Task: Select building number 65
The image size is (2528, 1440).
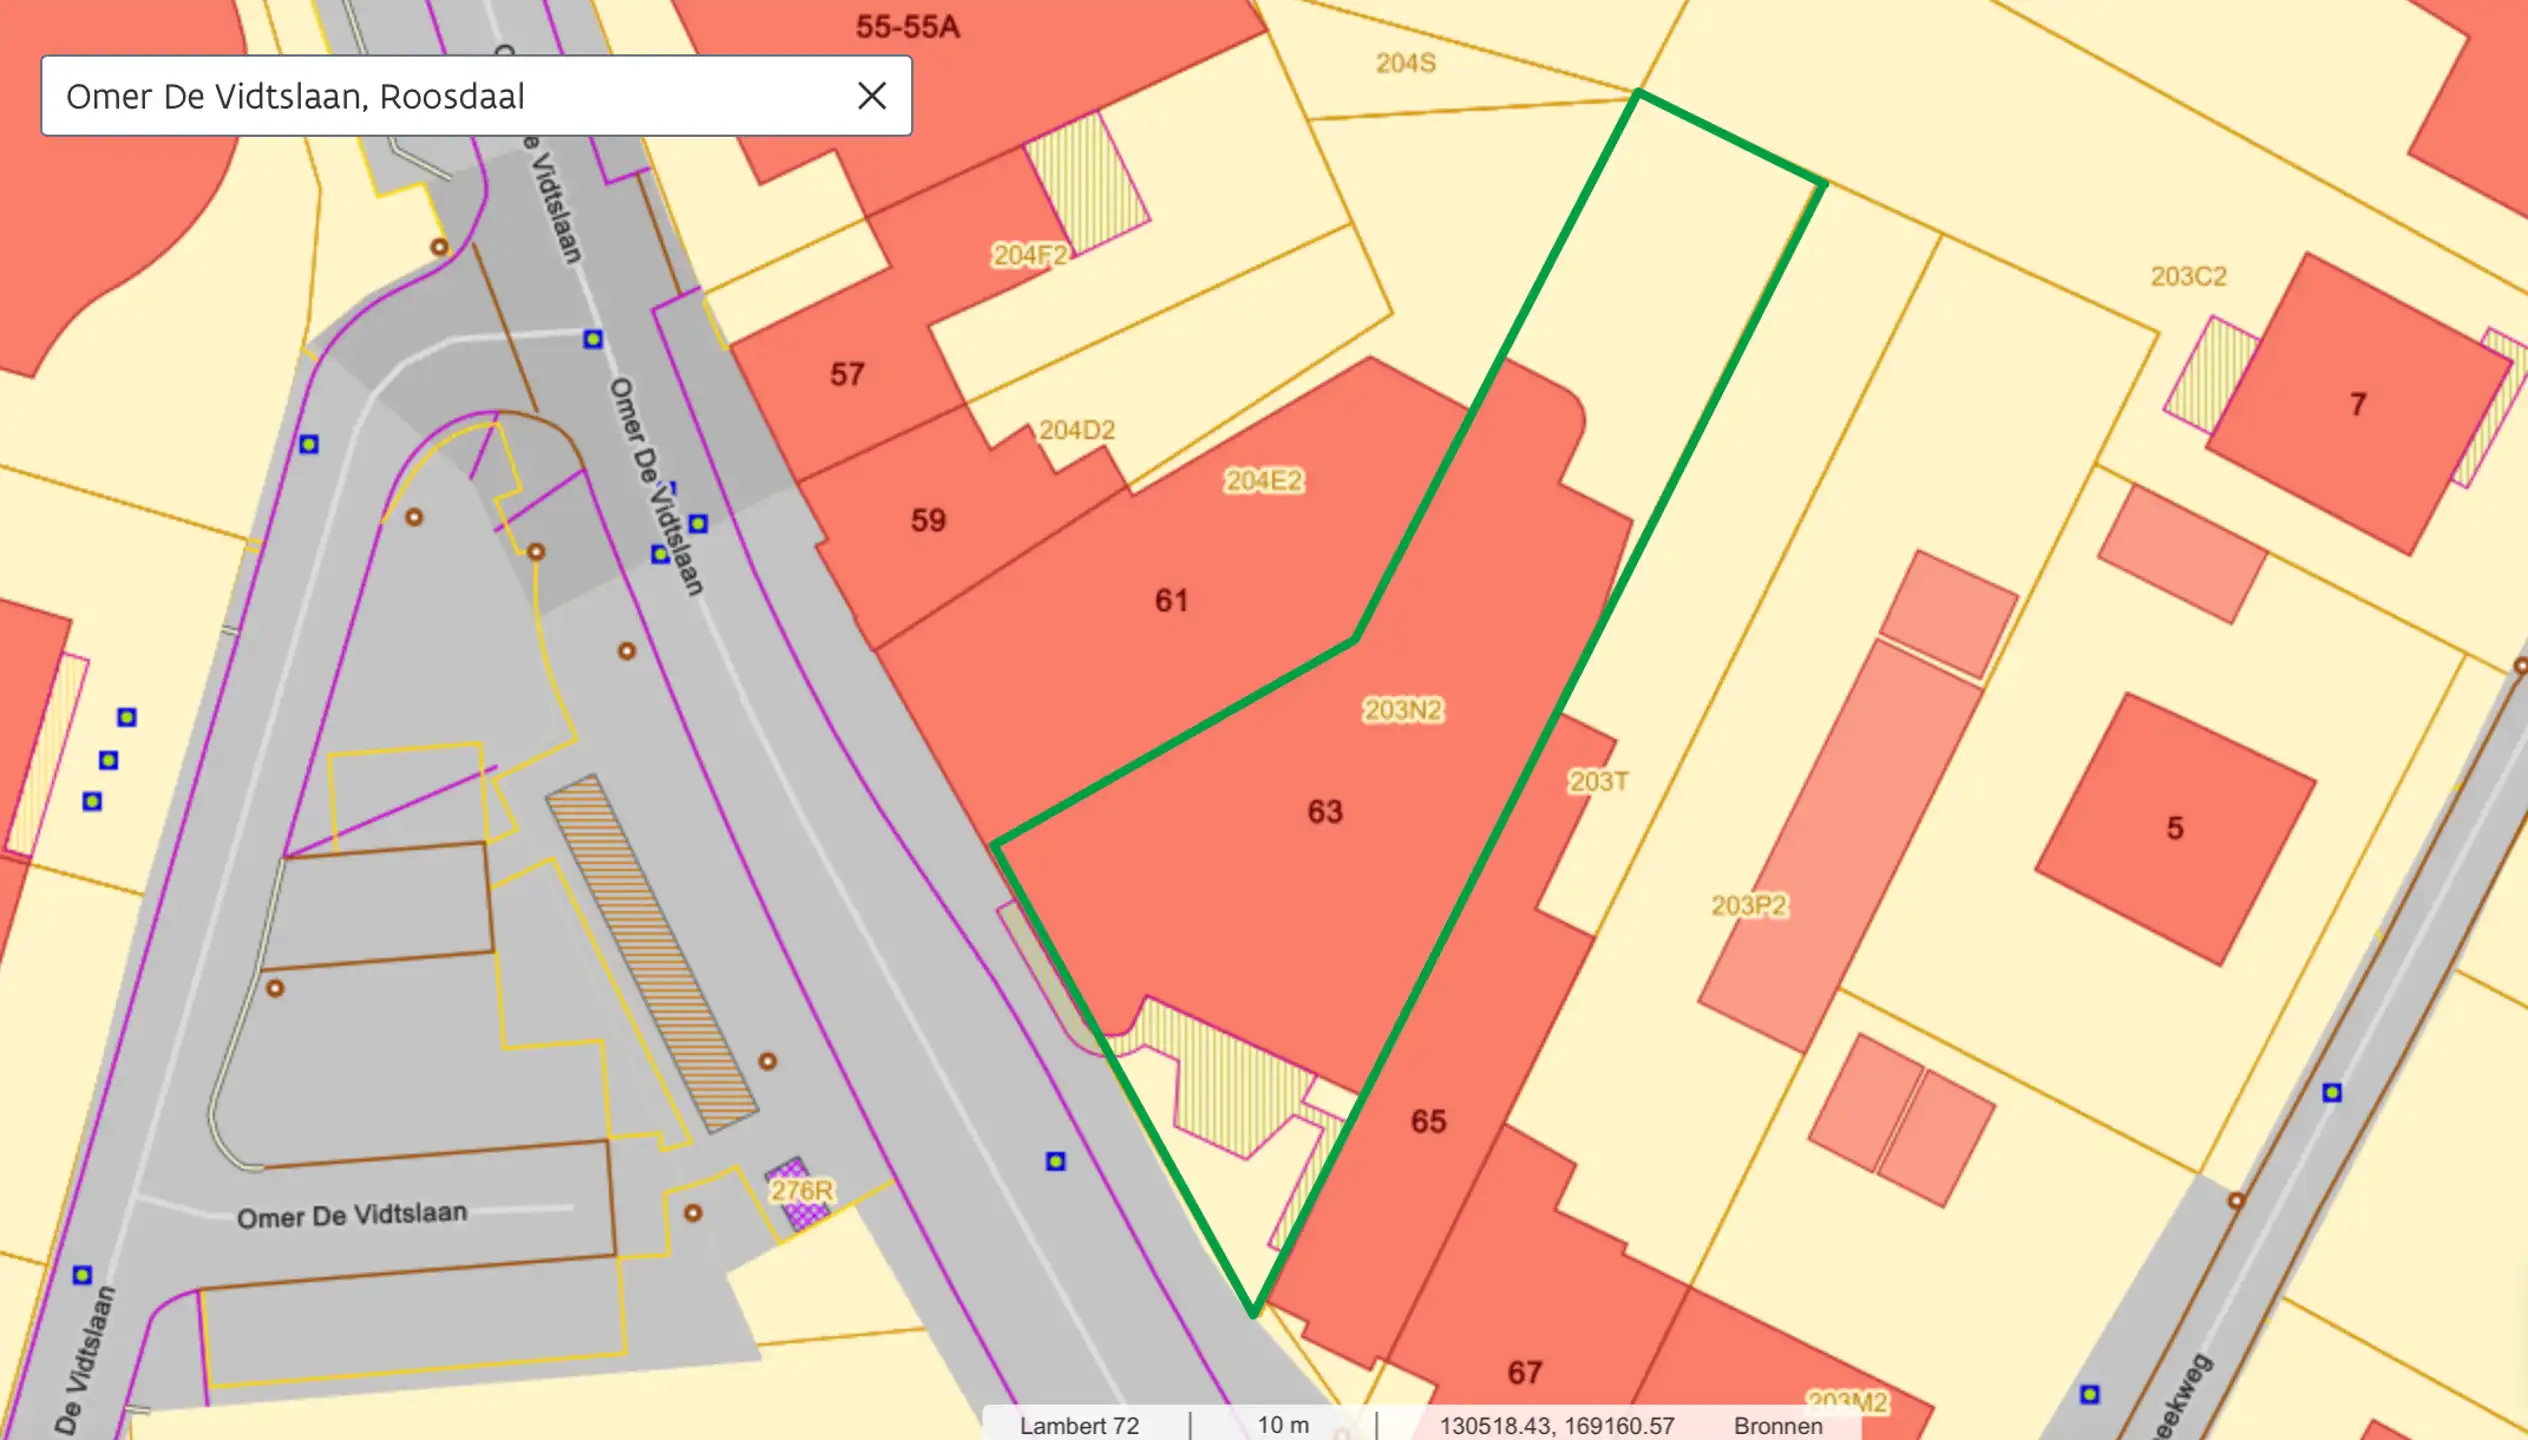Action: coord(1428,1121)
